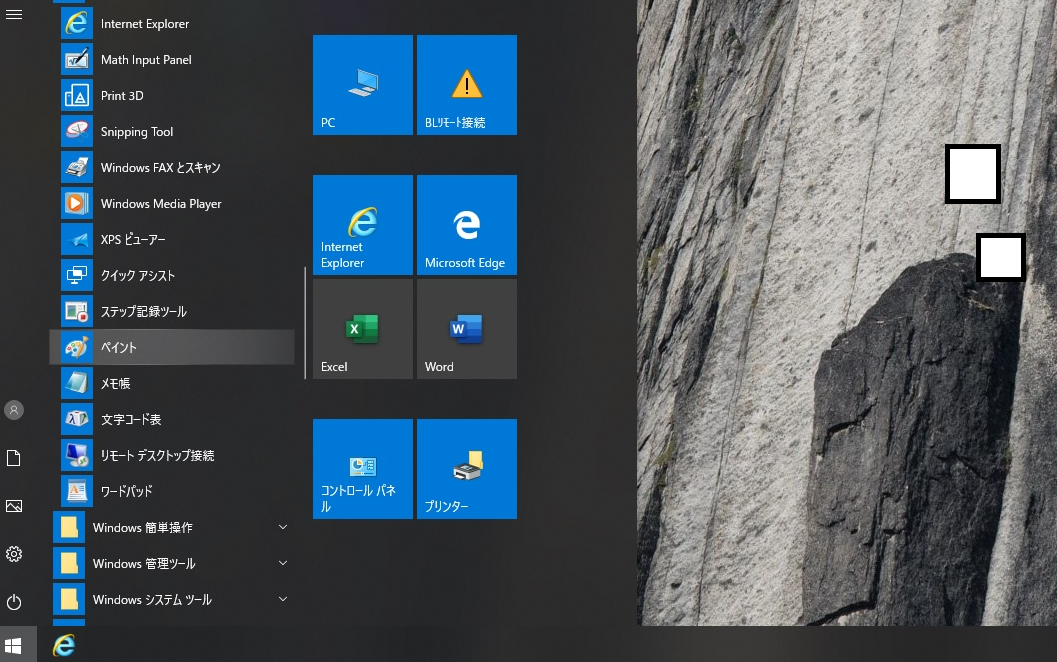Image resolution: width=1057 pixels, height=662 pixels.
Task: Open the user account icon
Action: (x=14, y=410)
